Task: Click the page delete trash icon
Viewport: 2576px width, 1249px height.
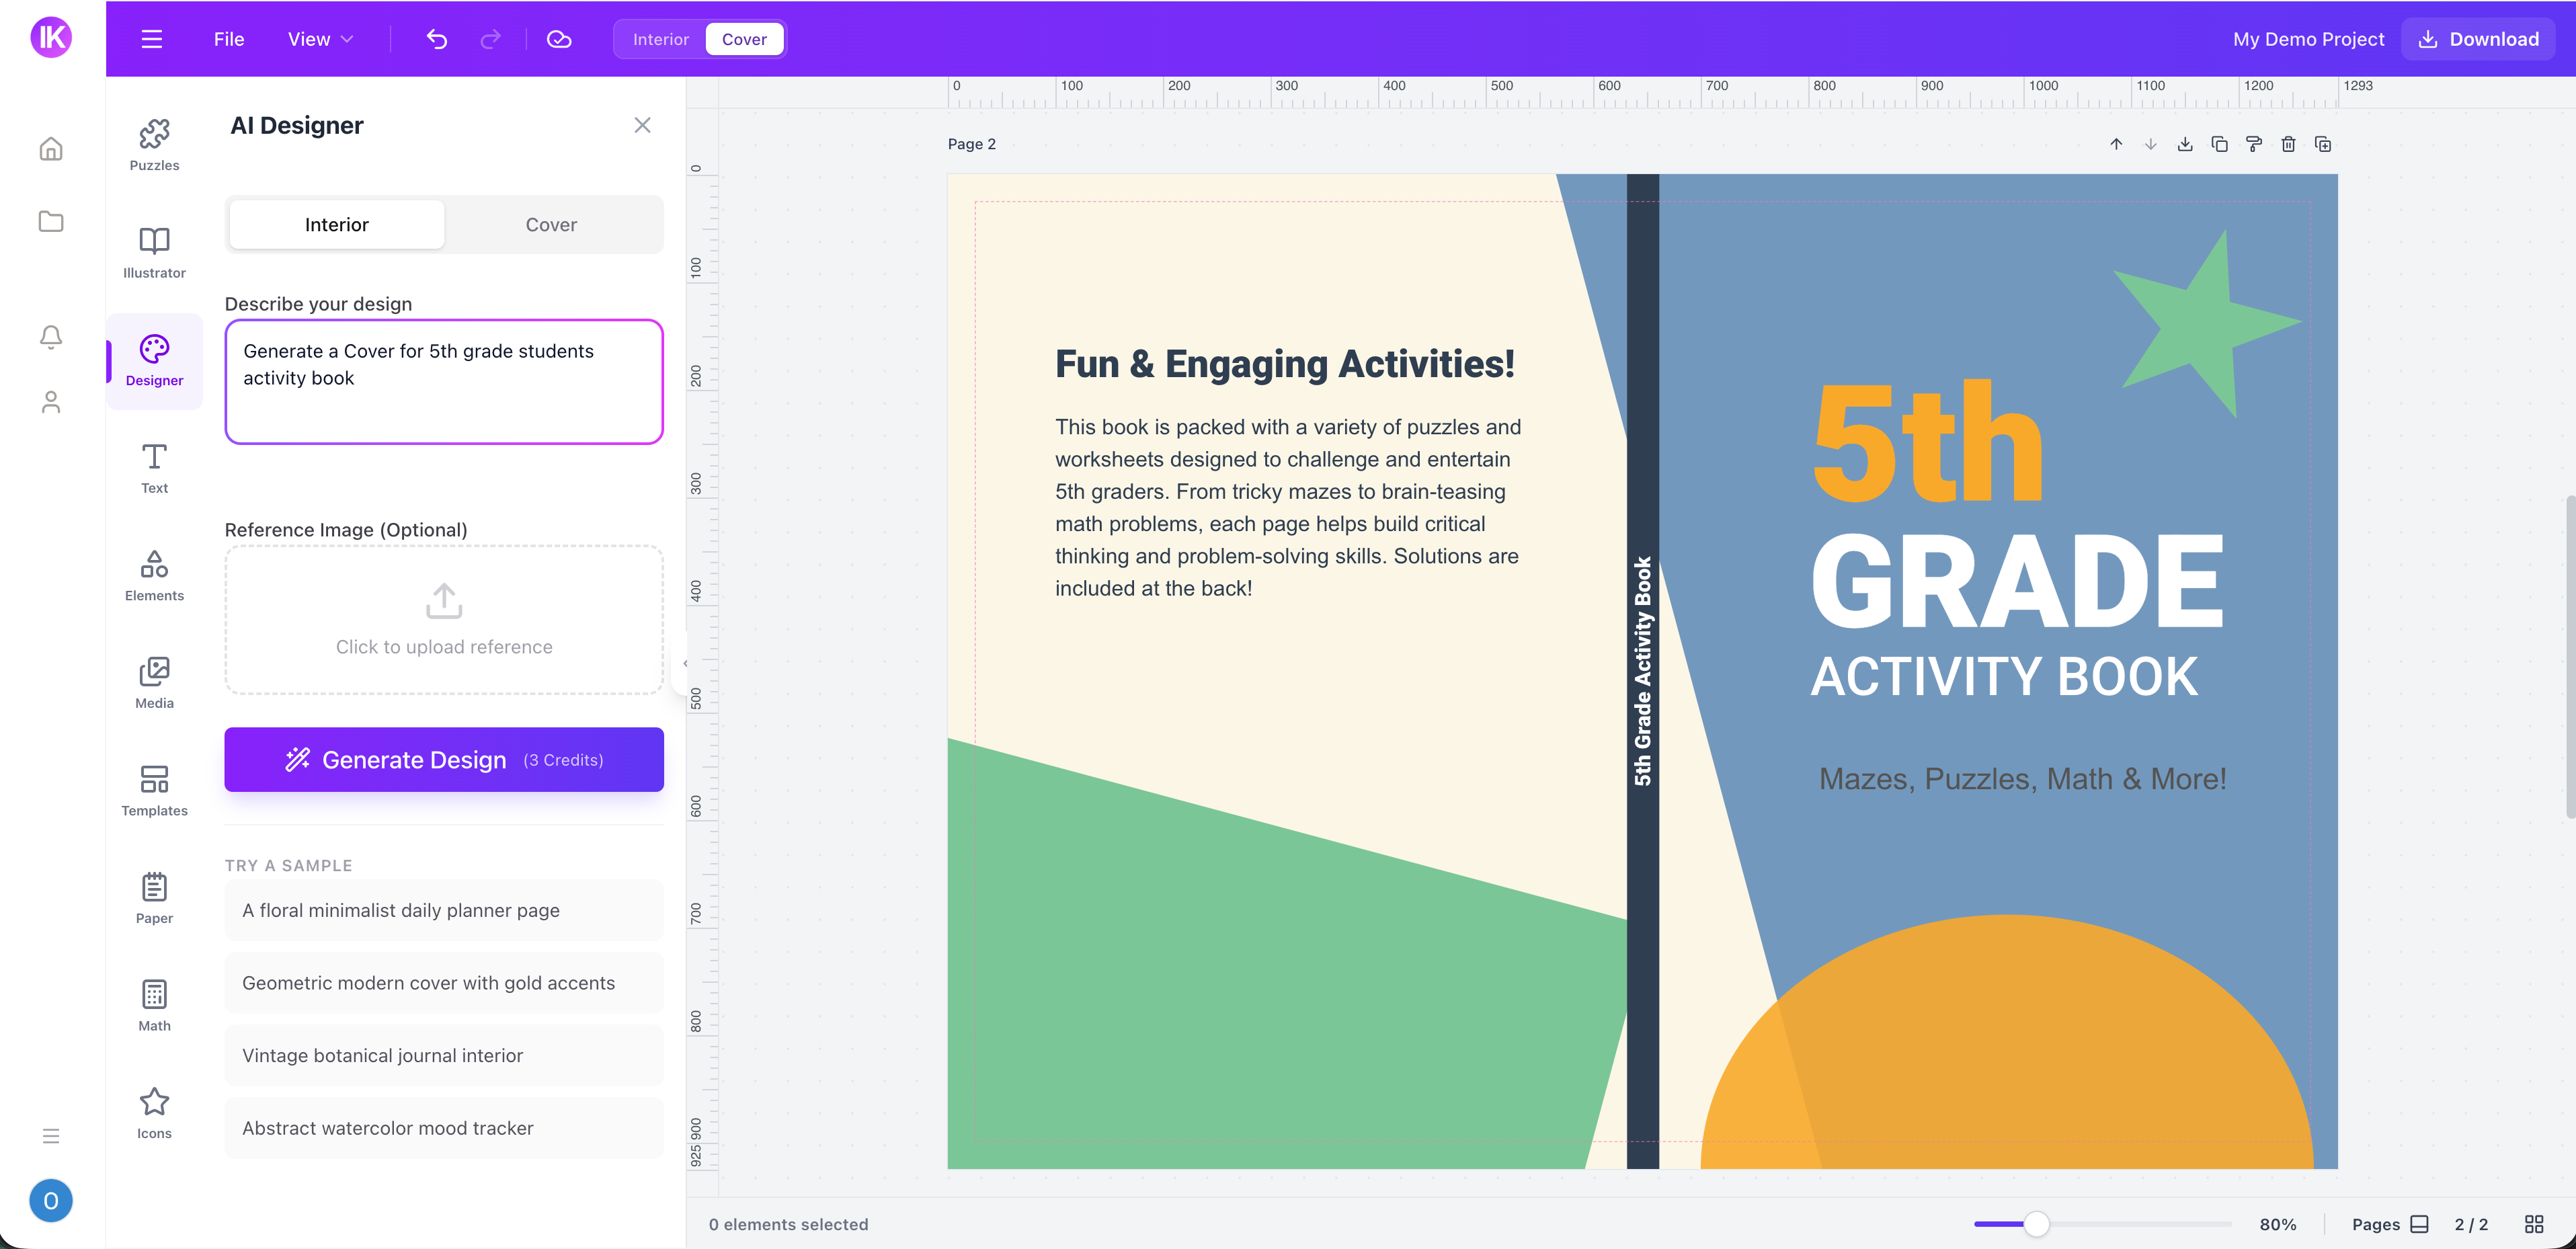Action: coord(2288,144)
